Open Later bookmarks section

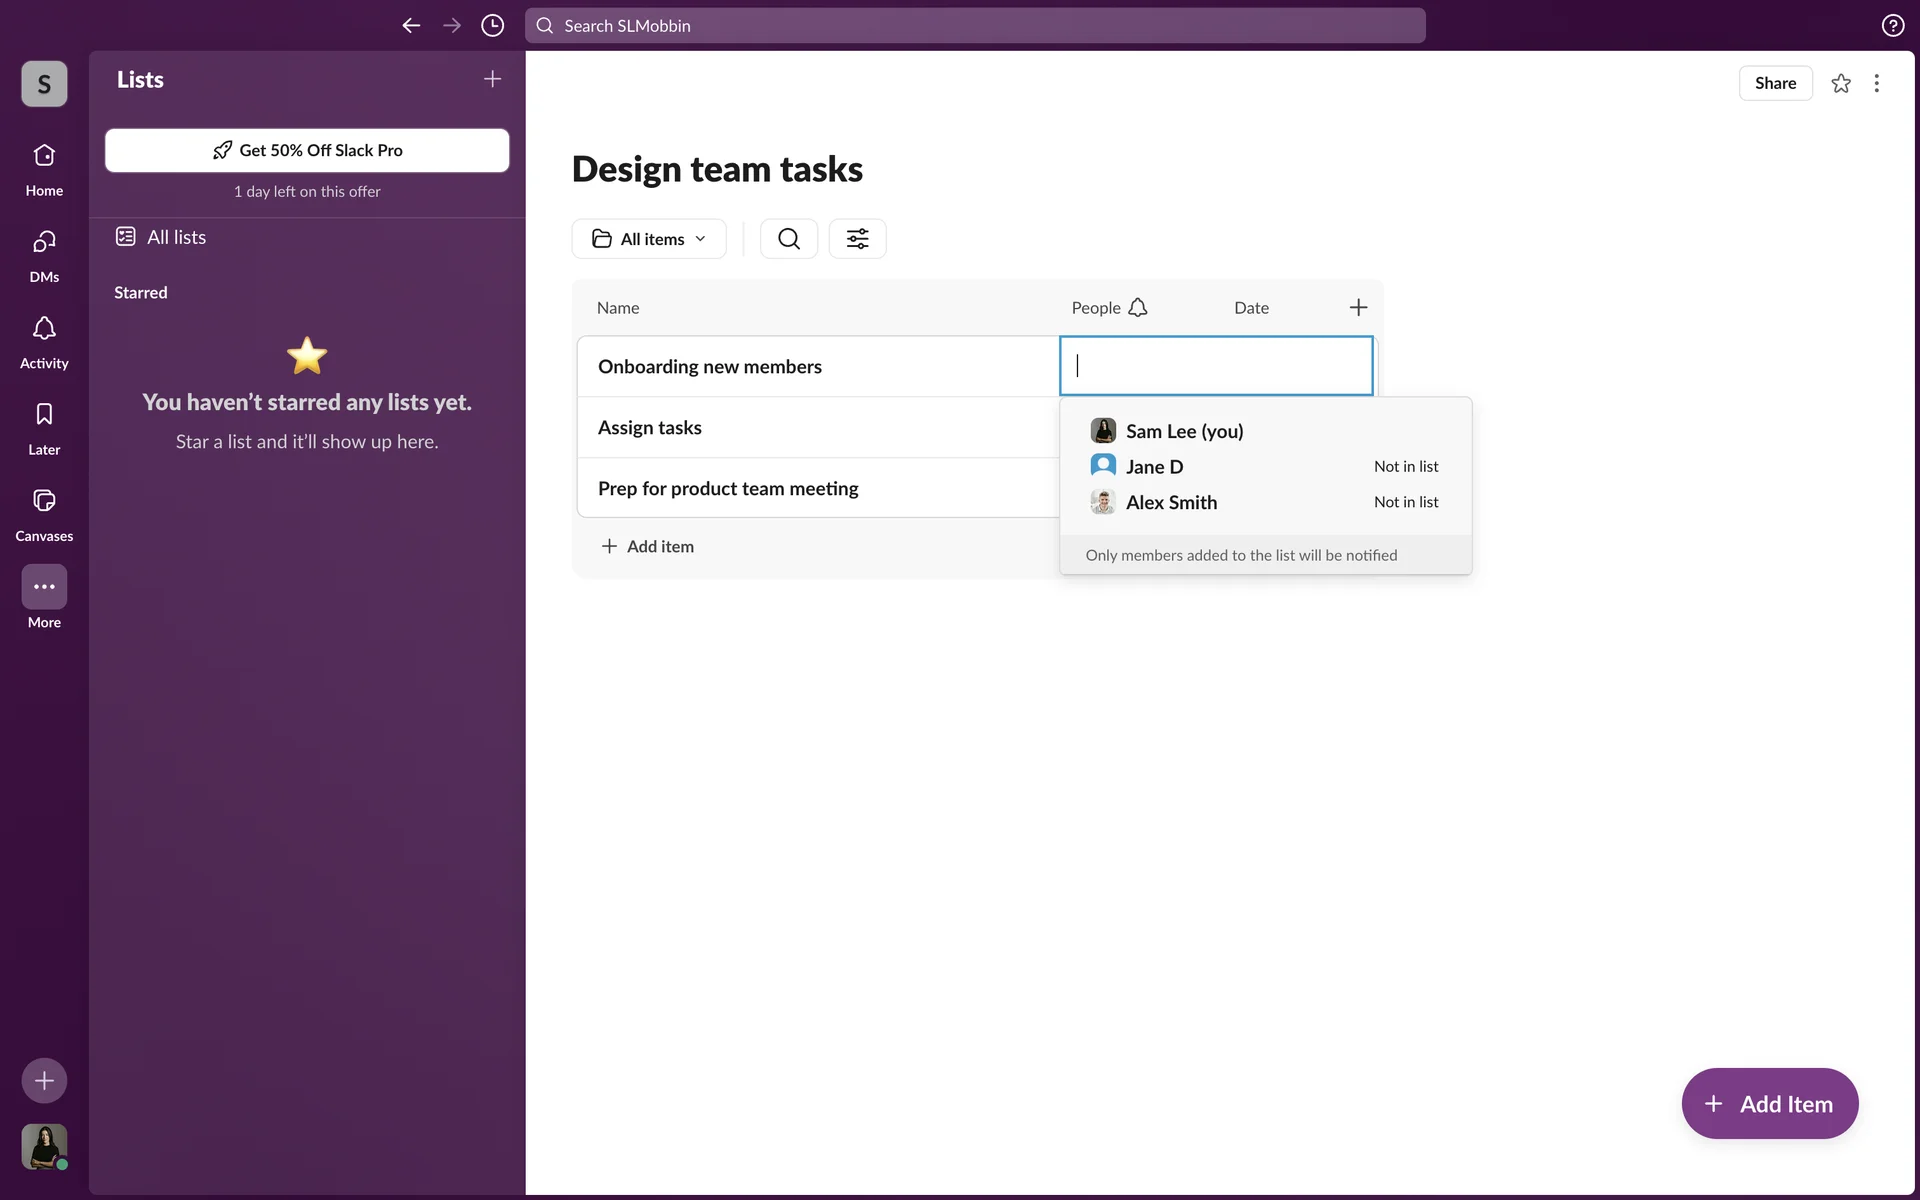44,428
